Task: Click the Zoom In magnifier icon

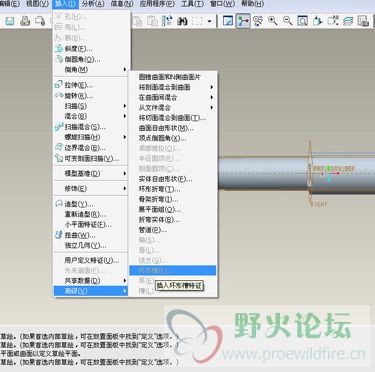Action: pyautogui.click(x=273, y=21)
